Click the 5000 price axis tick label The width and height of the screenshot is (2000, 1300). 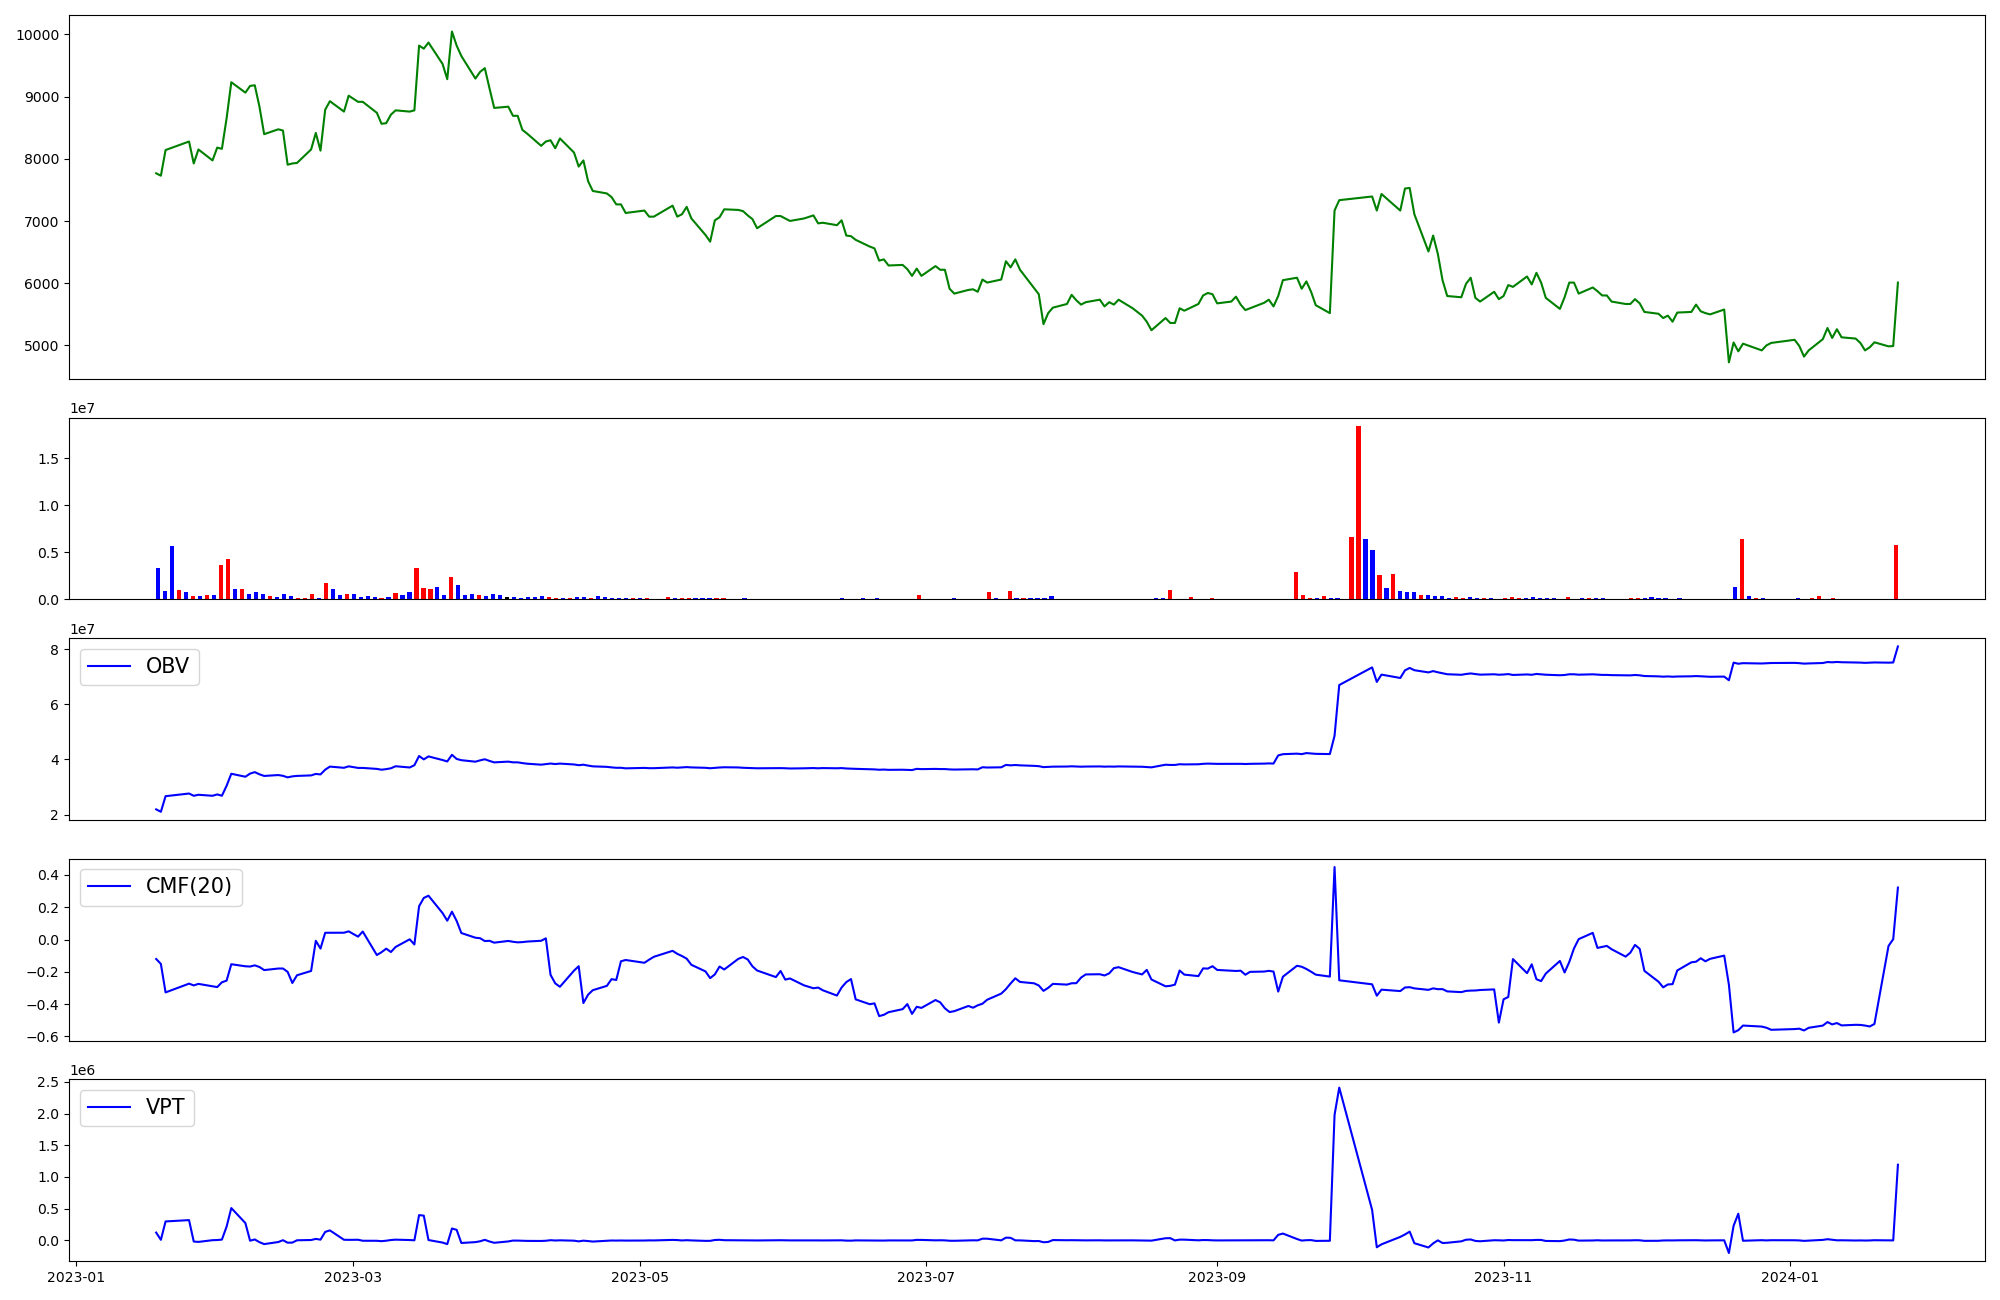41,346
